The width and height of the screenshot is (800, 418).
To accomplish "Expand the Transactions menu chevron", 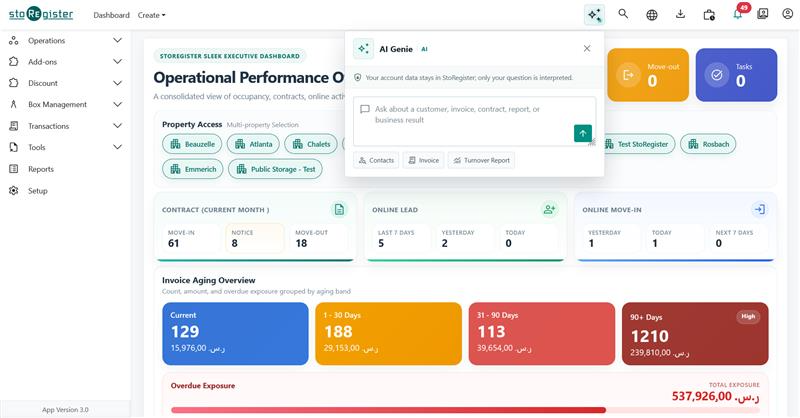I will point(117,126).
